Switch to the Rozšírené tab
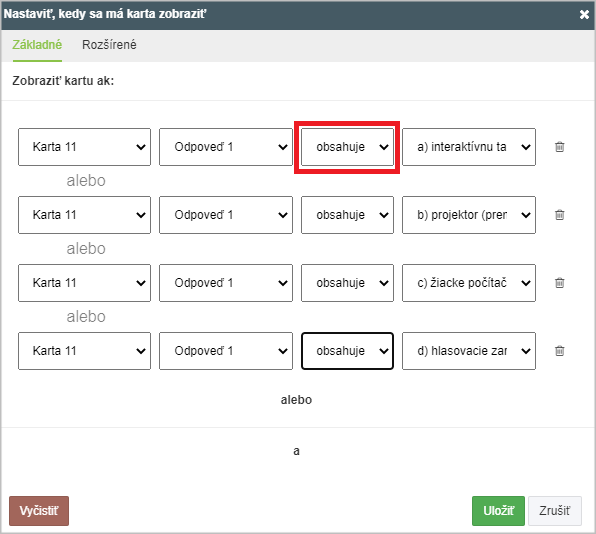 [109, 45]
